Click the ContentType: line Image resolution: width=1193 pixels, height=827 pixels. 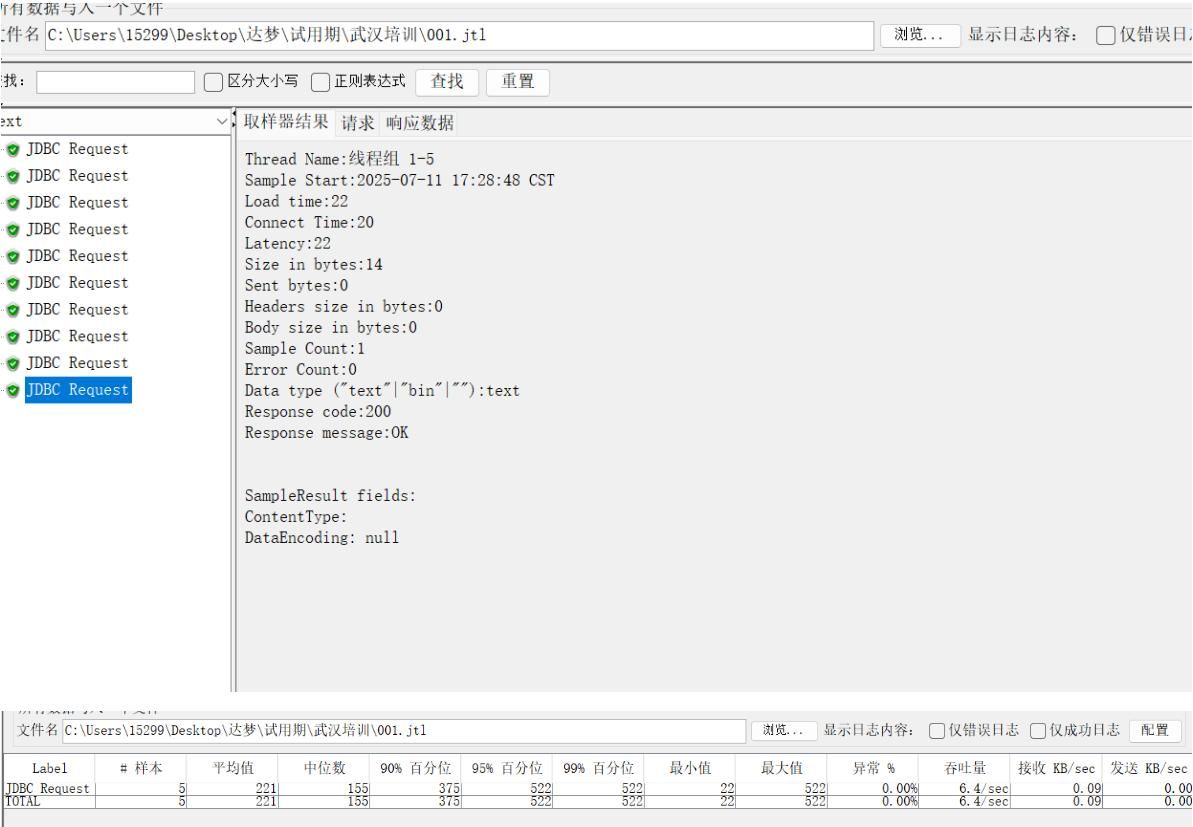tap(295, 517)
